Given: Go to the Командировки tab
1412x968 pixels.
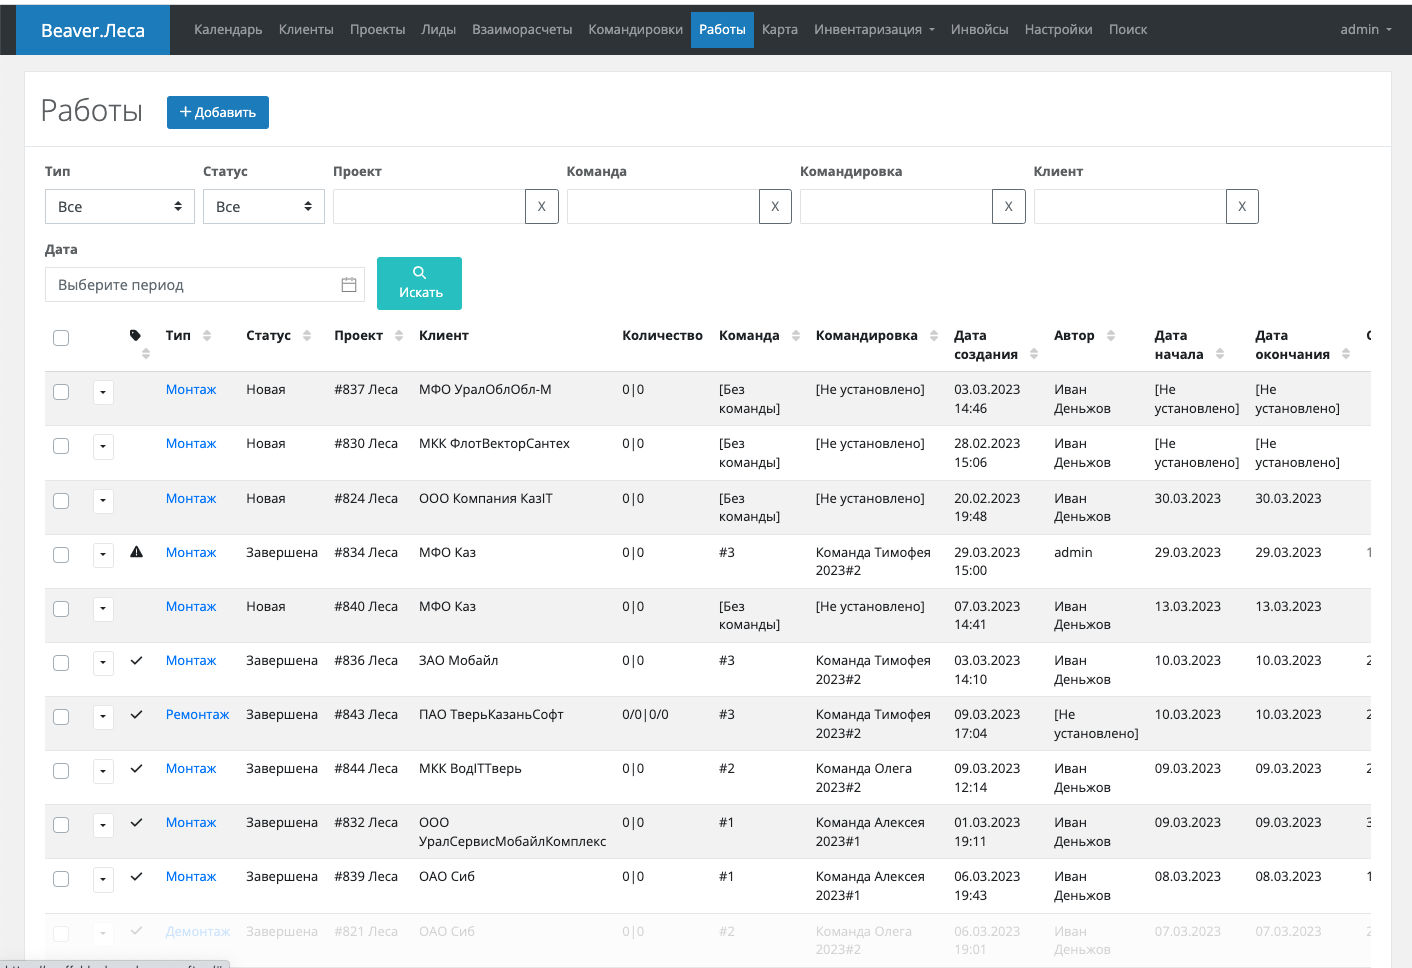Looking at the screenshot, I should click(635, 30).
